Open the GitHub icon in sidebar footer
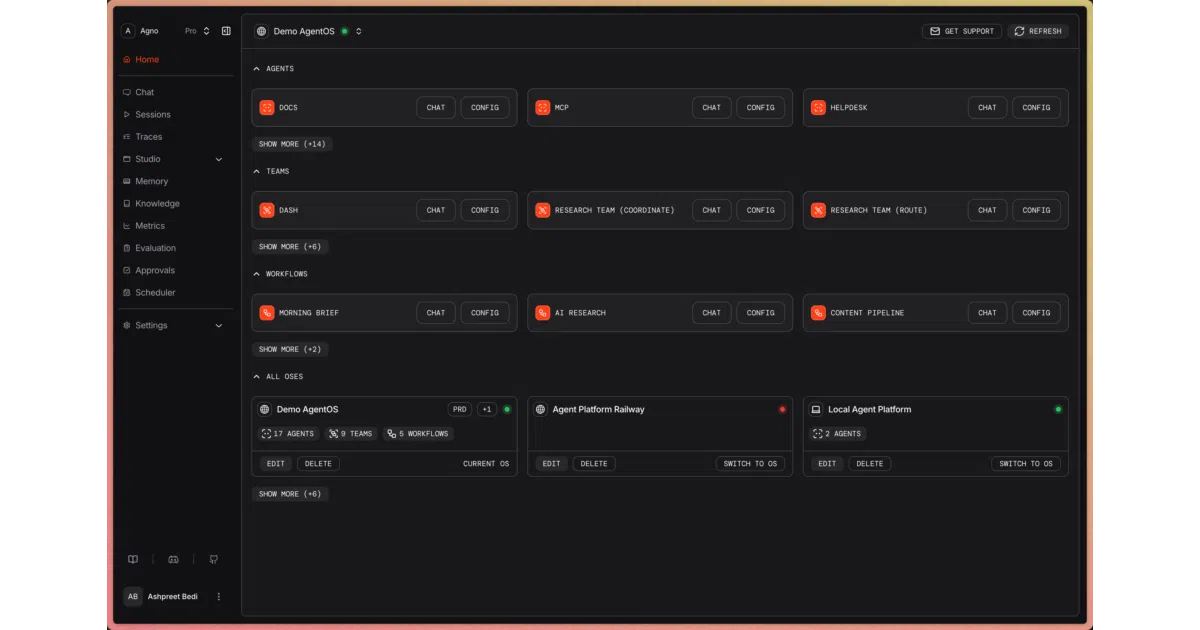This screenshot has width=1200, height=630. point(213,560)
